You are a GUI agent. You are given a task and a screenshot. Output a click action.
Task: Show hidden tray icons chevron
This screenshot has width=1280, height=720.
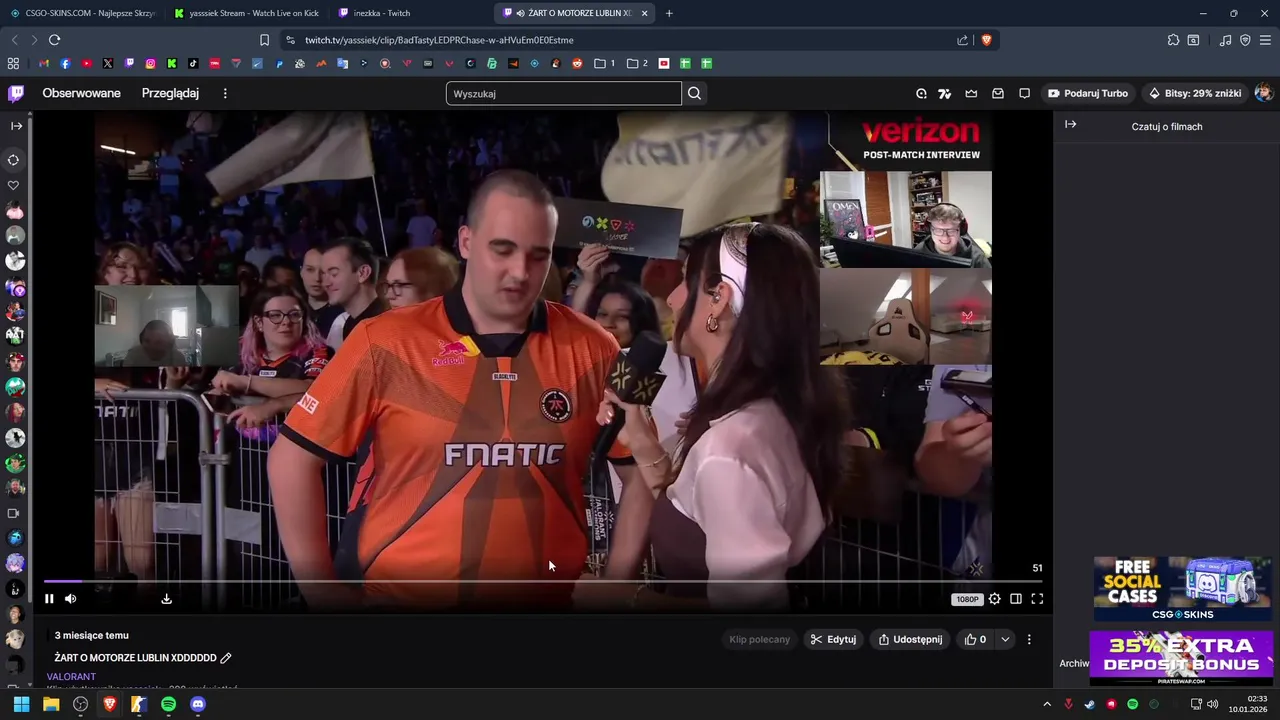1047,704
